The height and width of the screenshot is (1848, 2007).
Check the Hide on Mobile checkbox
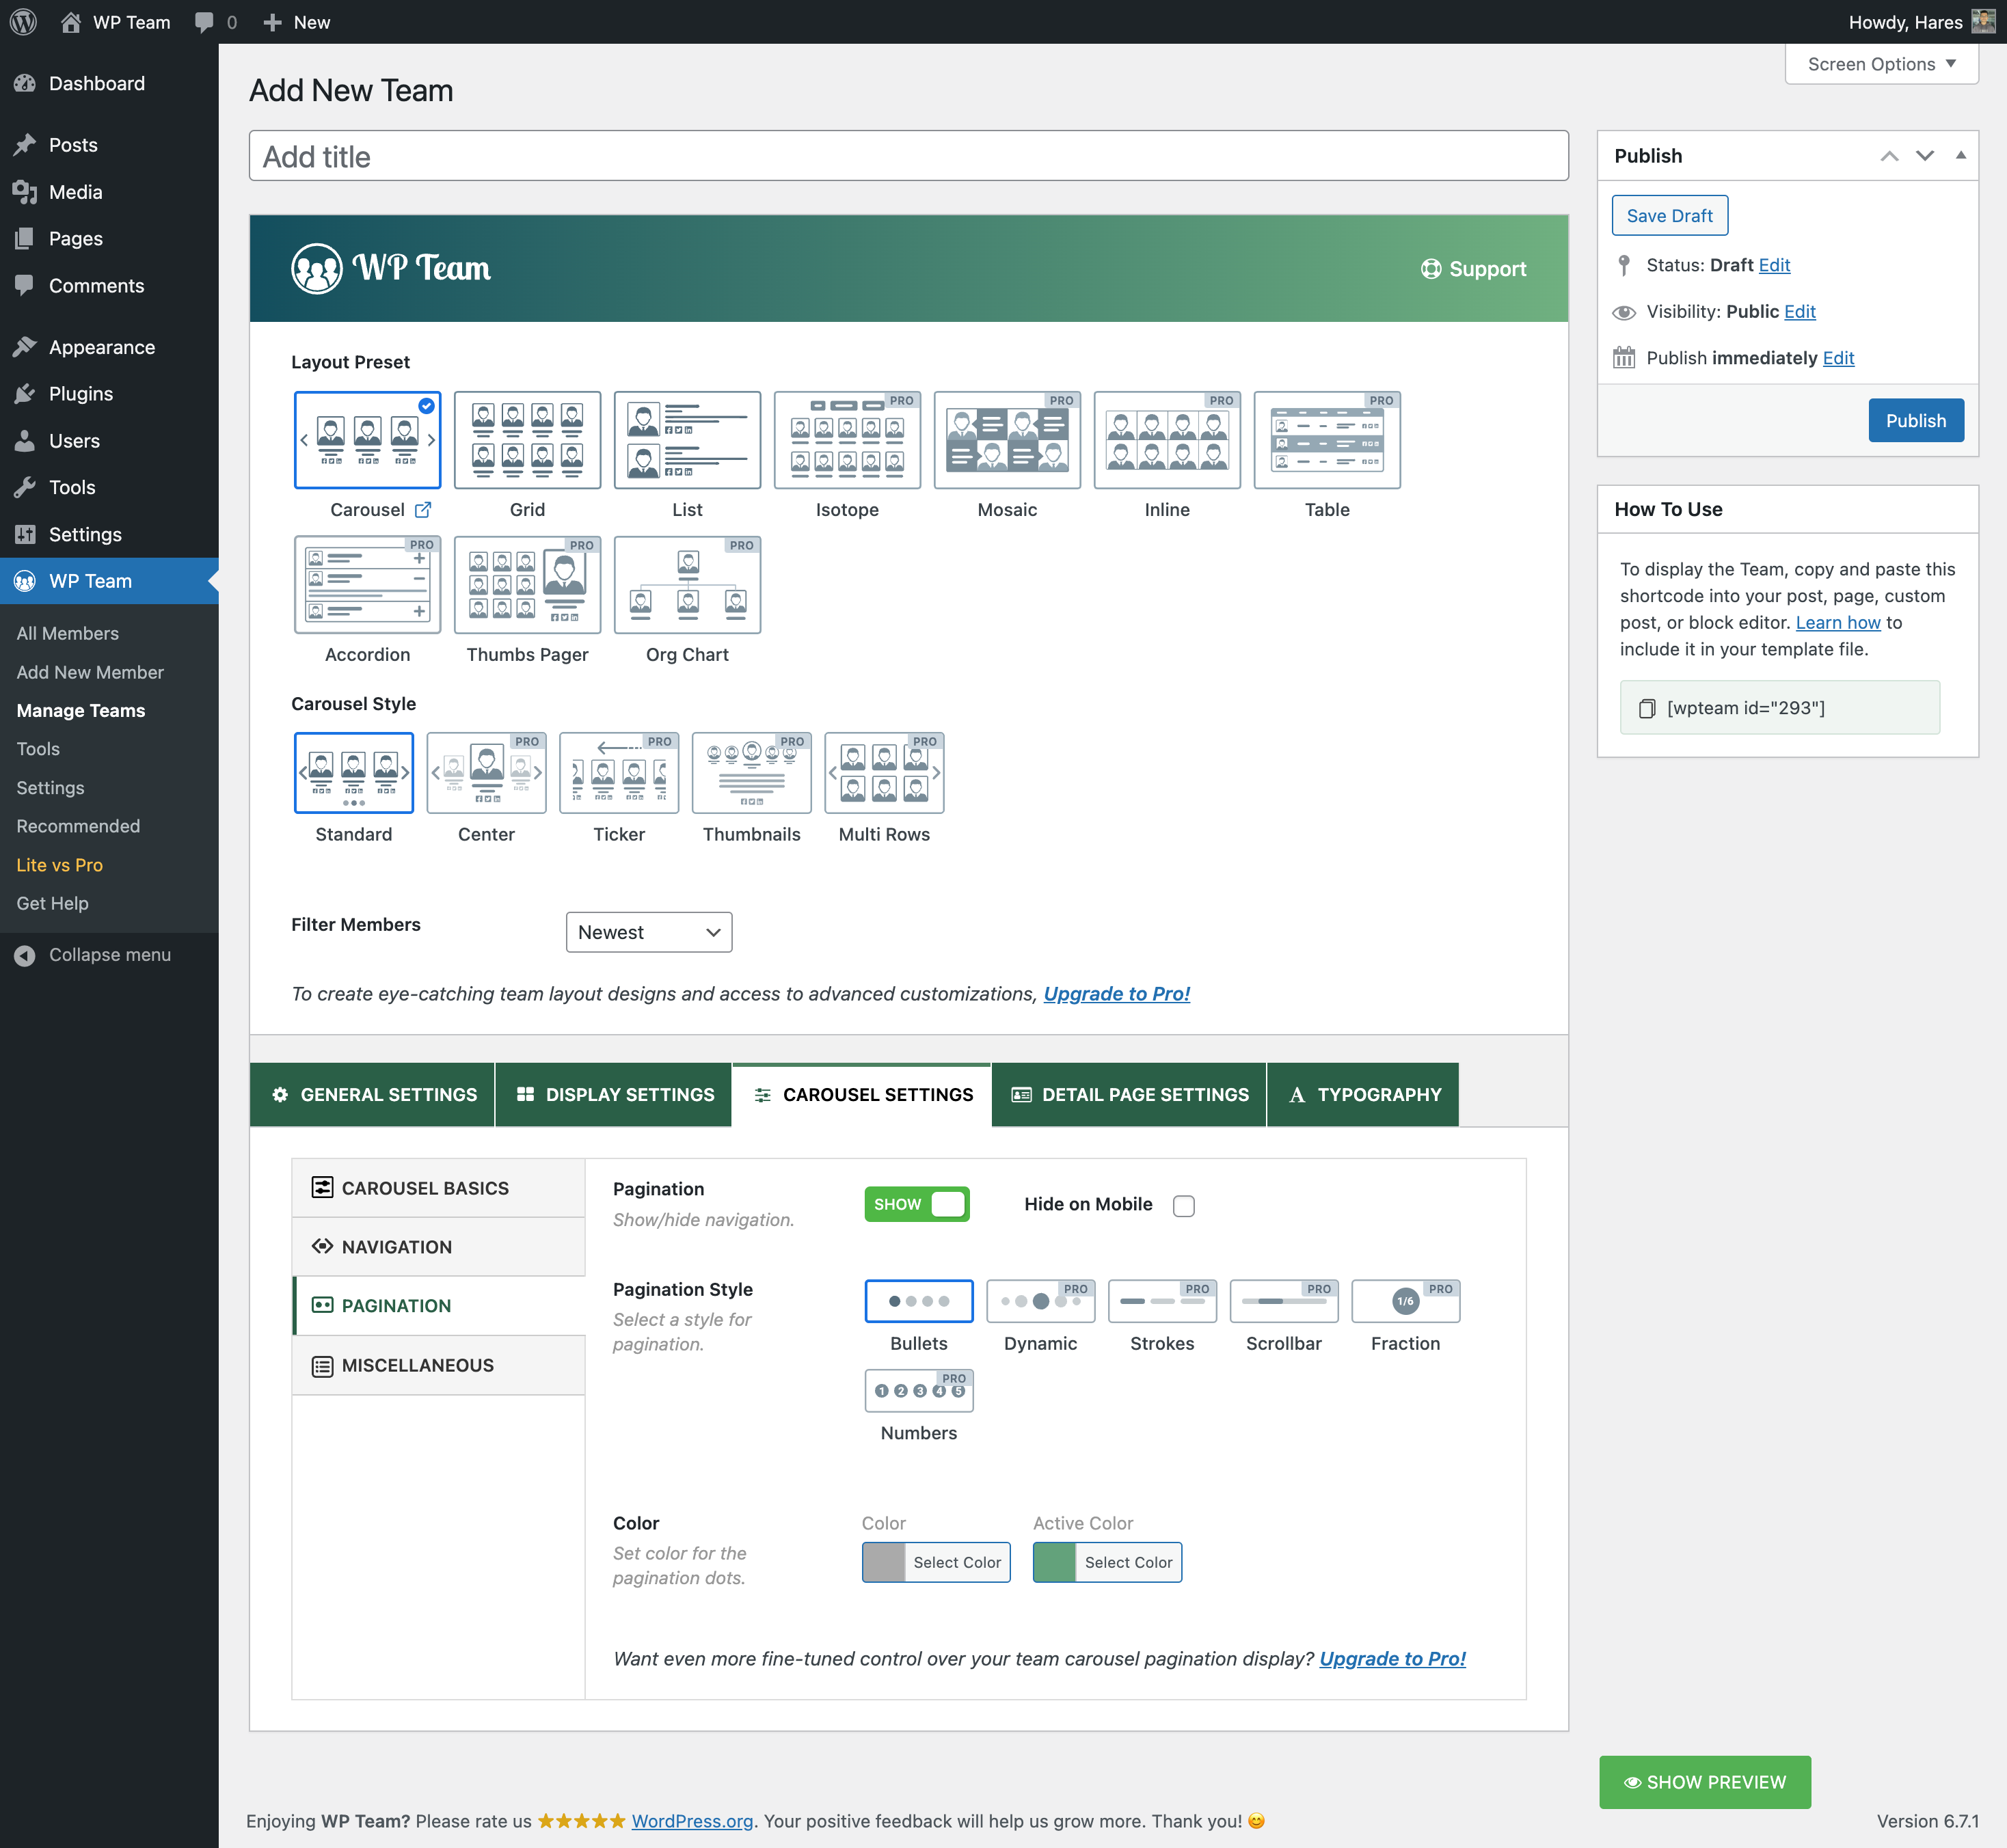click(x=1184, y=1206)
